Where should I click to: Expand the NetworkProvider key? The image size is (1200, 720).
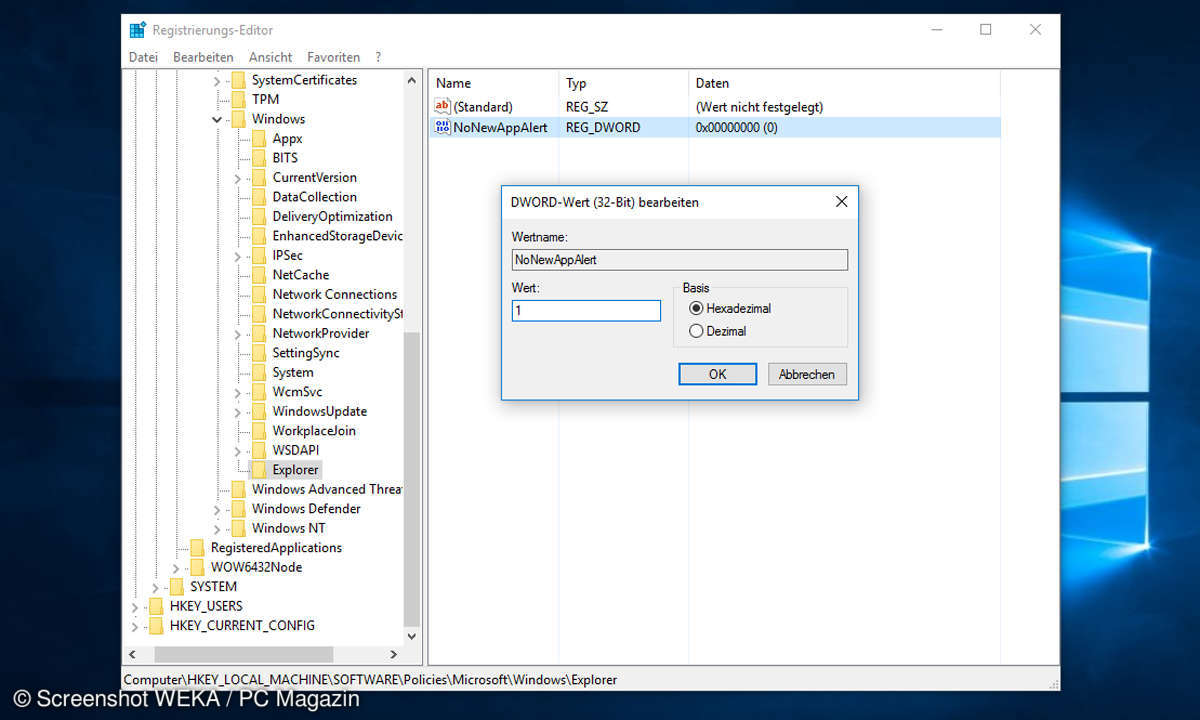[x=238, y=334]
